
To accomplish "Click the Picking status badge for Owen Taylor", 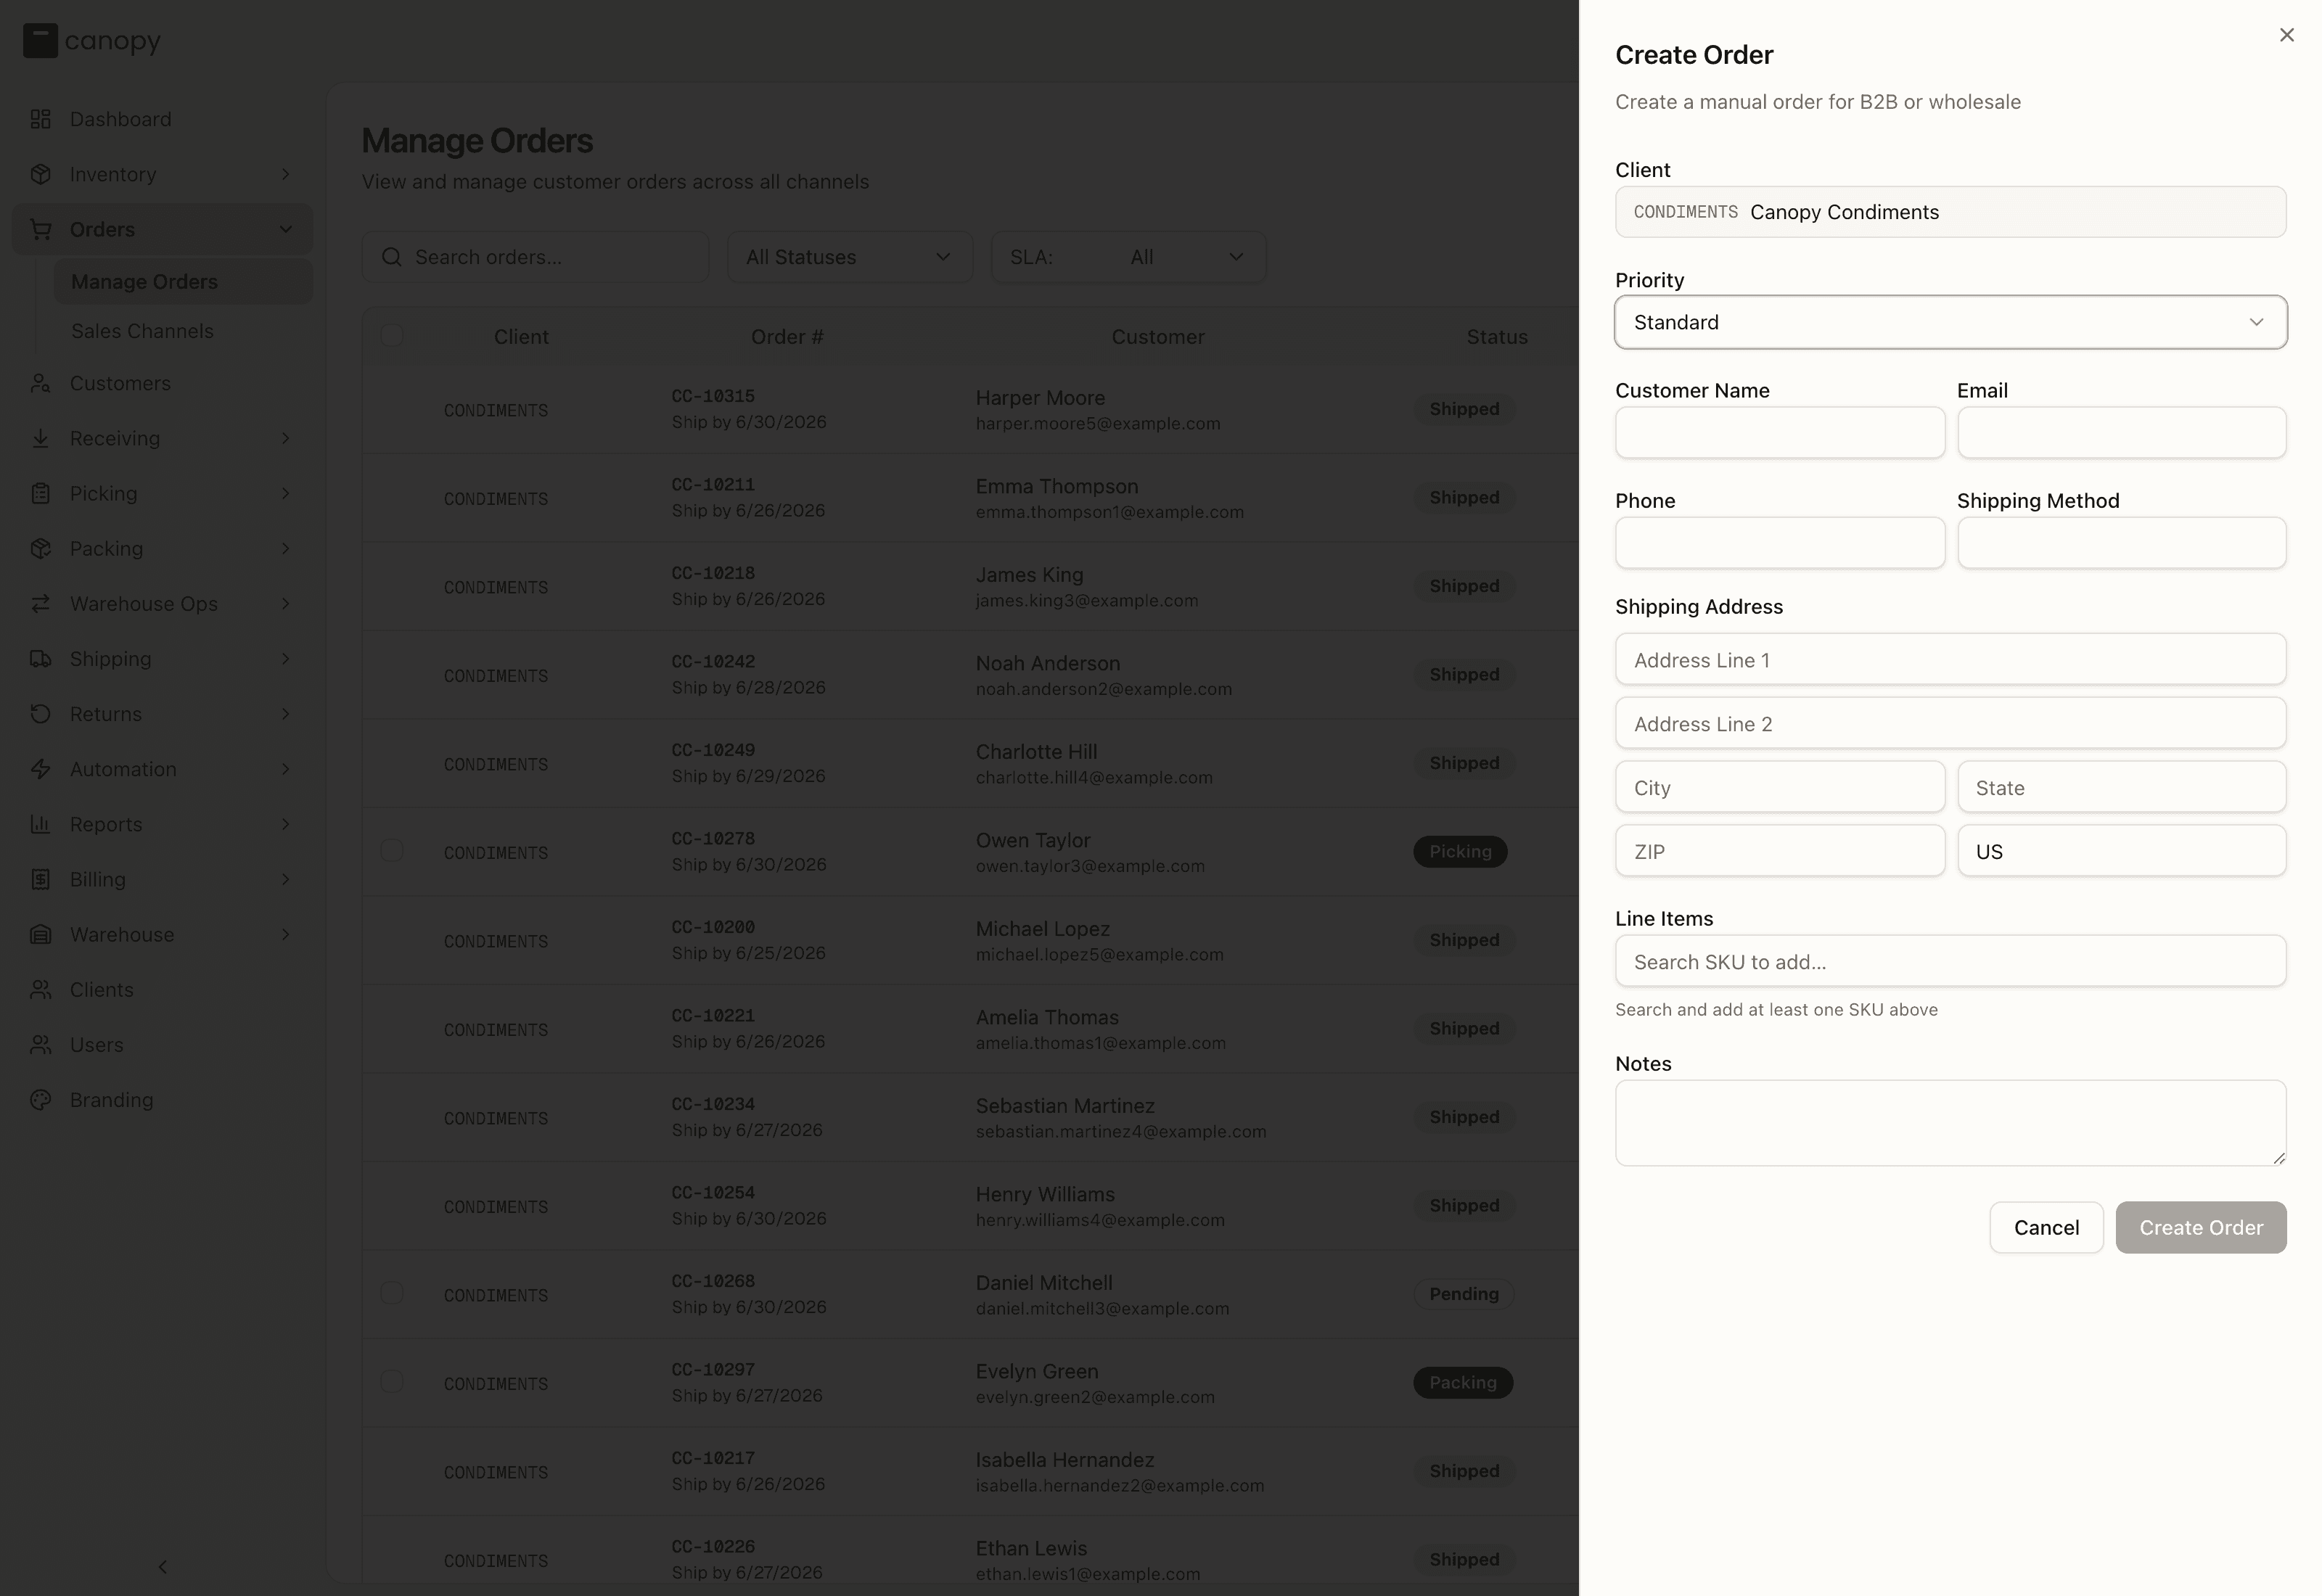I will tap(1460, 851).
